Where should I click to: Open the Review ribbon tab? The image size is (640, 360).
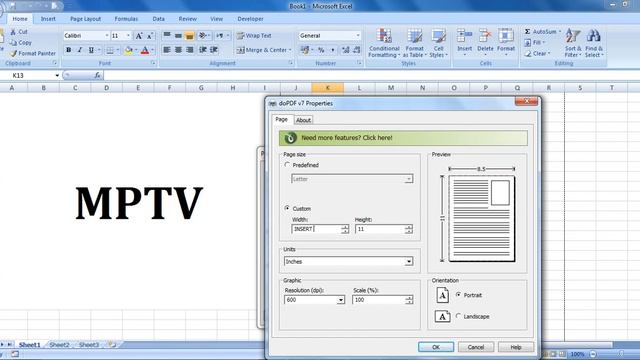coord(187,19)
